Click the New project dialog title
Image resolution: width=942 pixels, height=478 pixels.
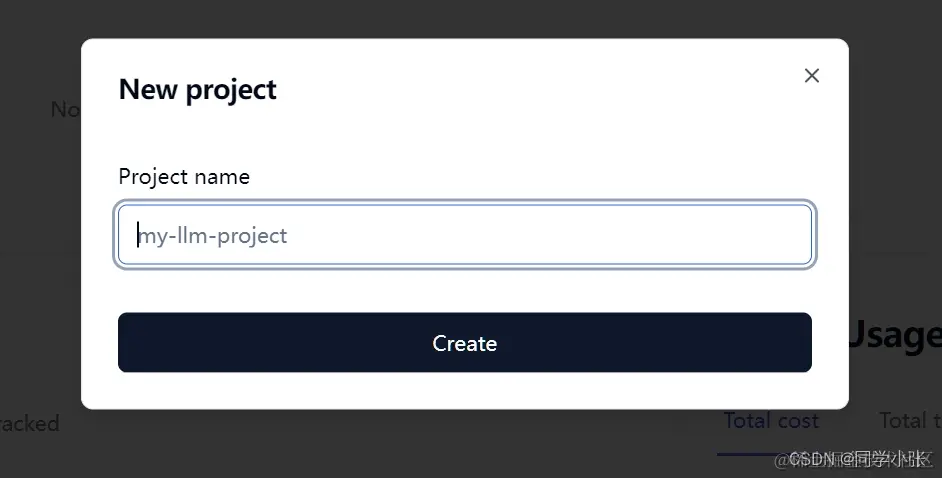click(x=197, y=90)
